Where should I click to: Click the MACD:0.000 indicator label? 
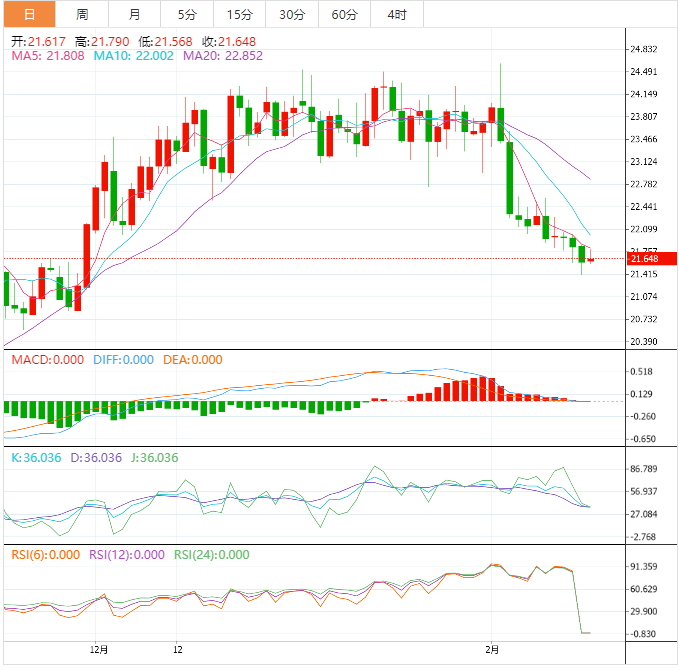pyautogui.click(x=48, y=360)
